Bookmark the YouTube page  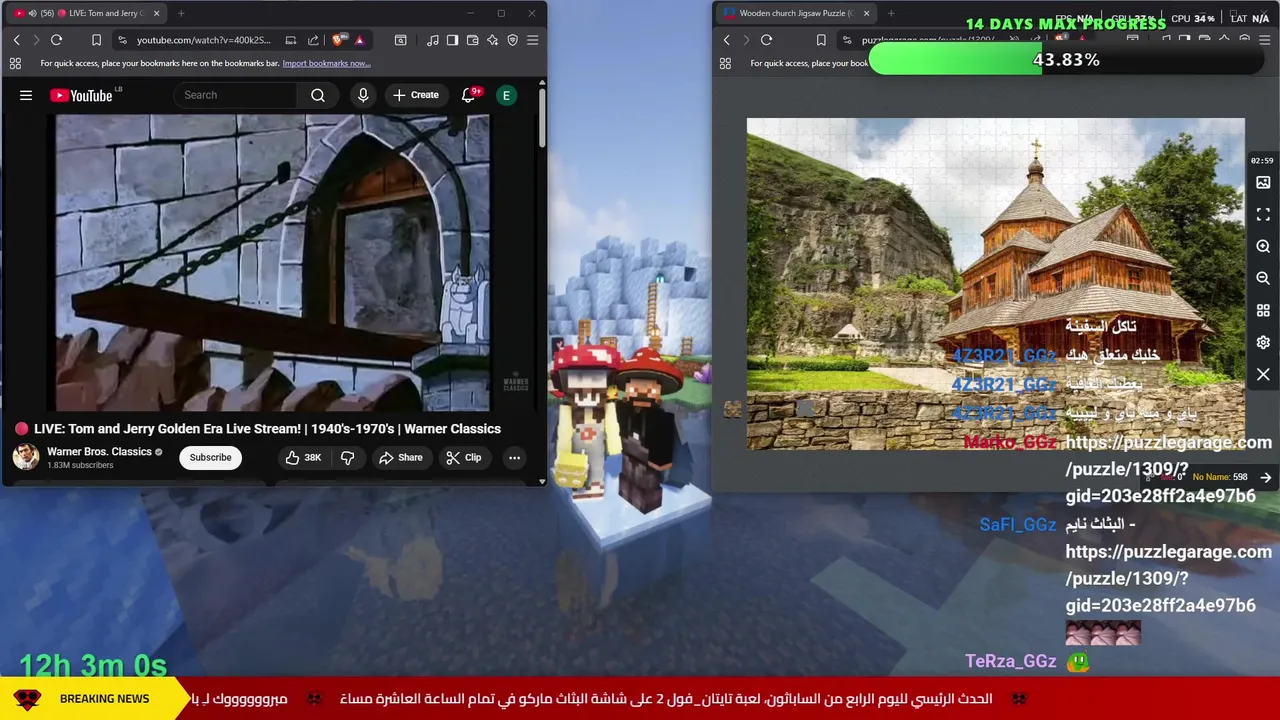96,40
